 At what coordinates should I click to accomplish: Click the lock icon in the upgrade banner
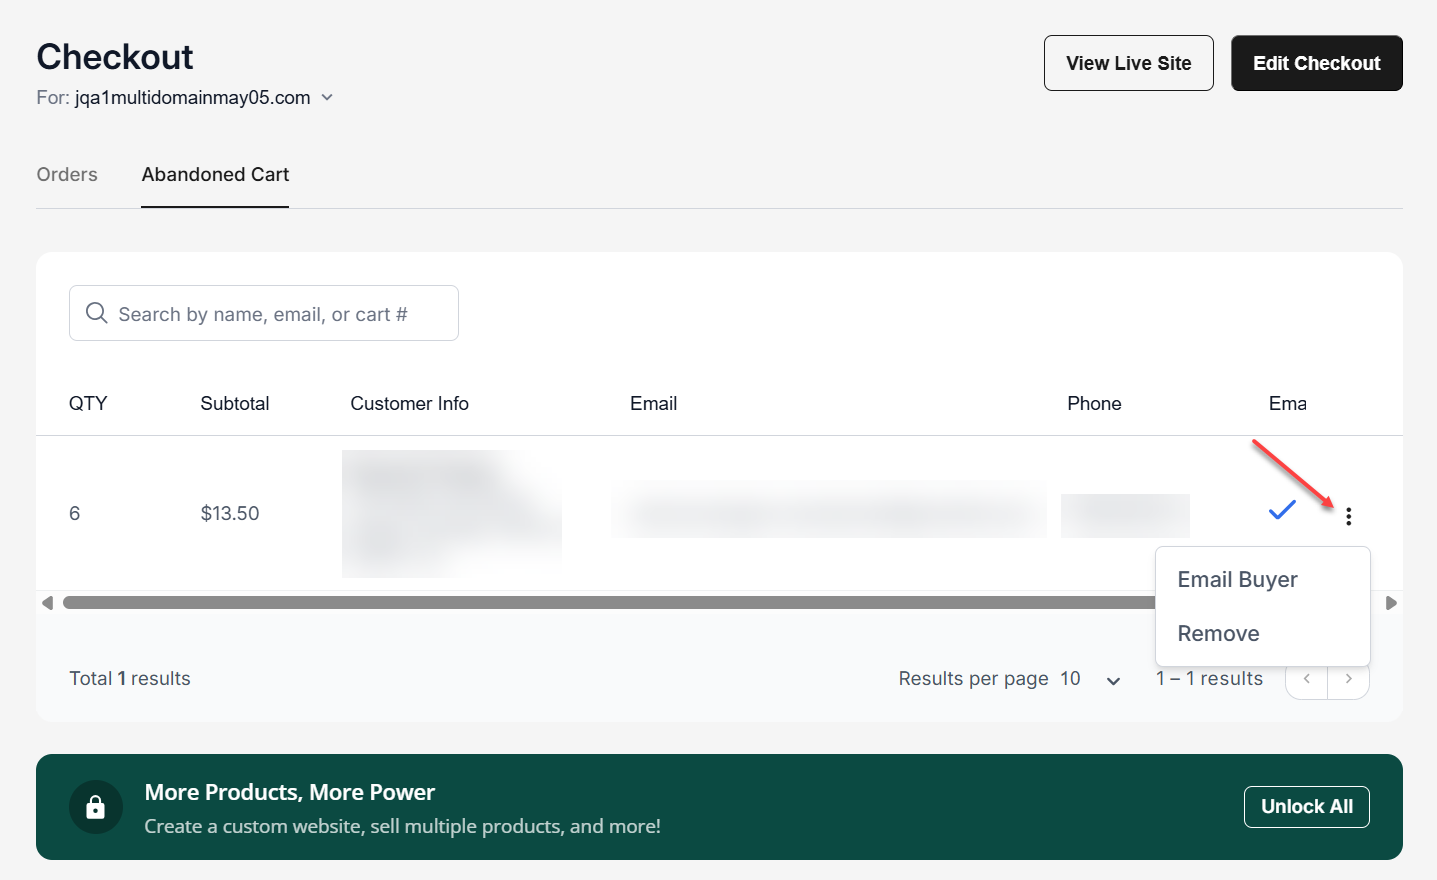pos(96,807)
